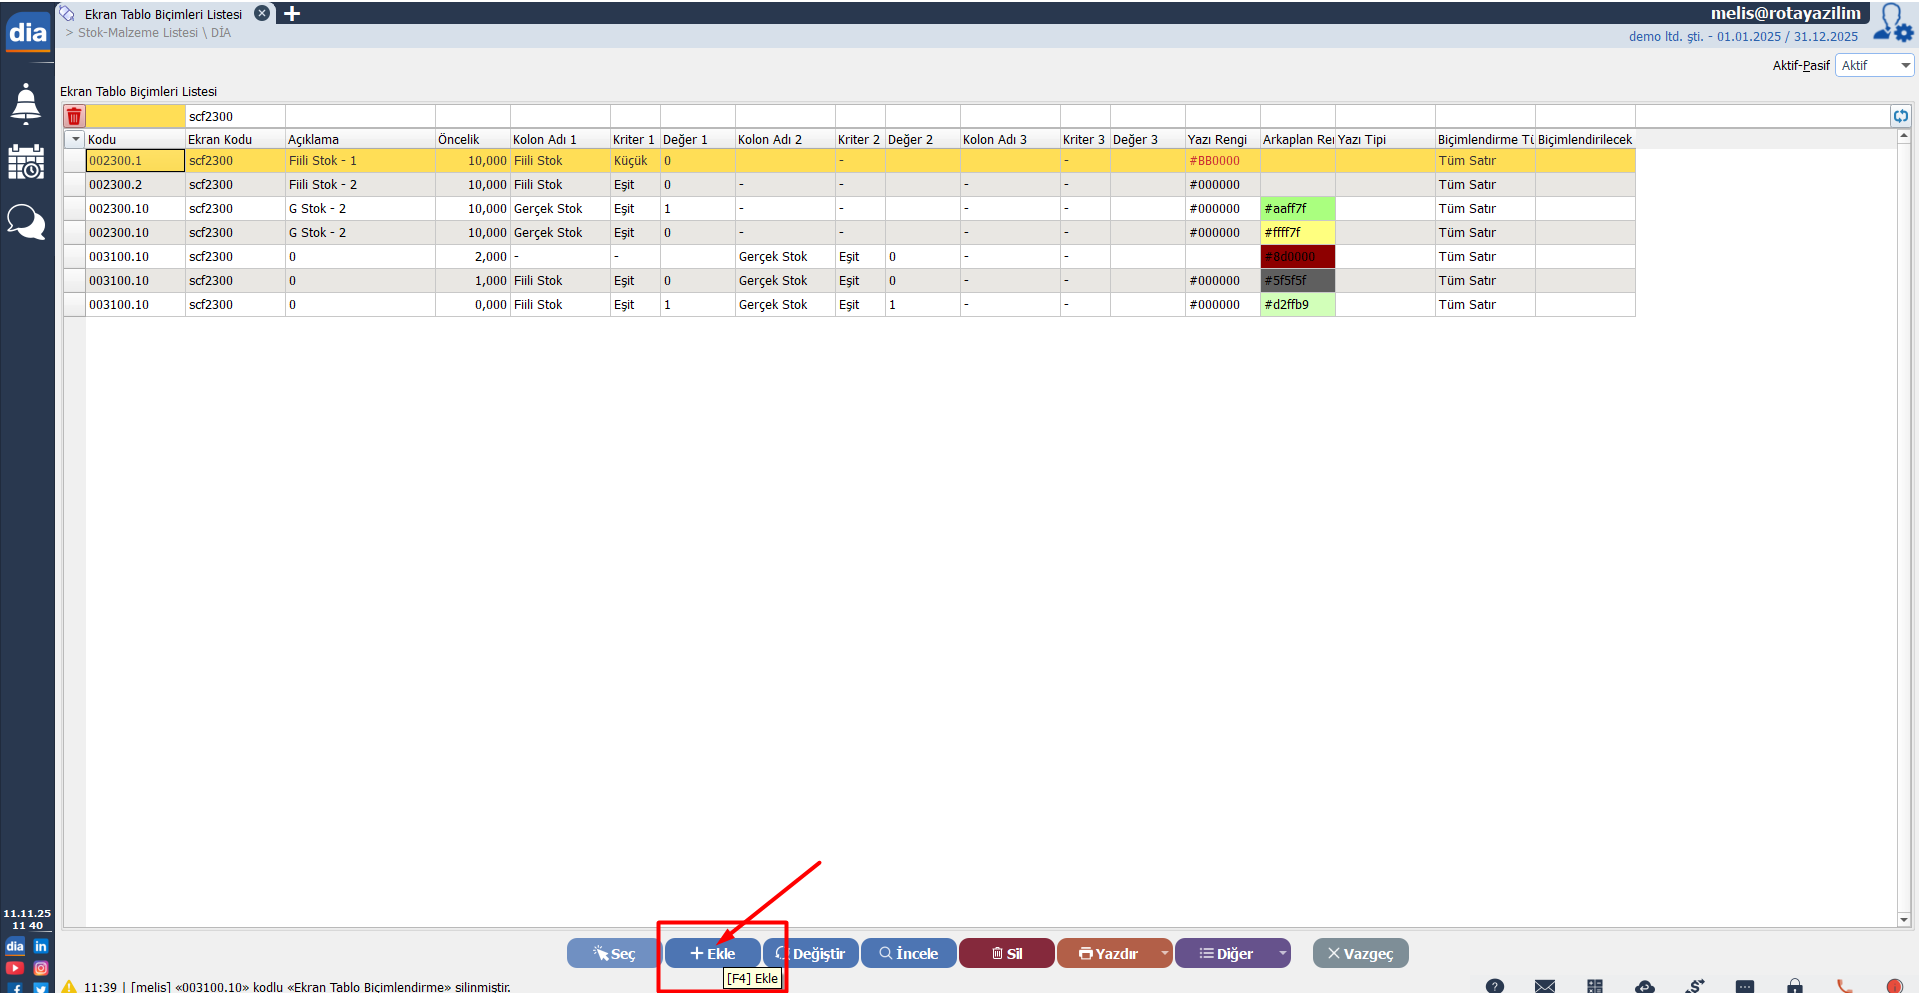Open a new tab with plus button
This screenshot has height=993, width=1919.
292,14
